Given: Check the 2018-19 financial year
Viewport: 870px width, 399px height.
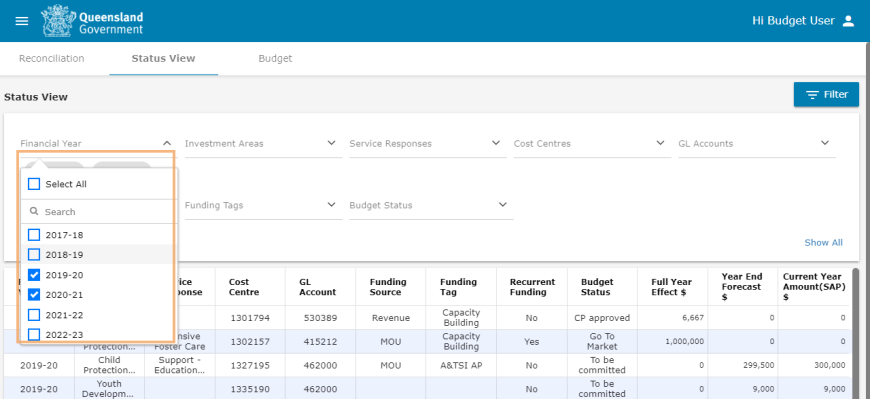Looking at the screenshot, I should [34, 255].
